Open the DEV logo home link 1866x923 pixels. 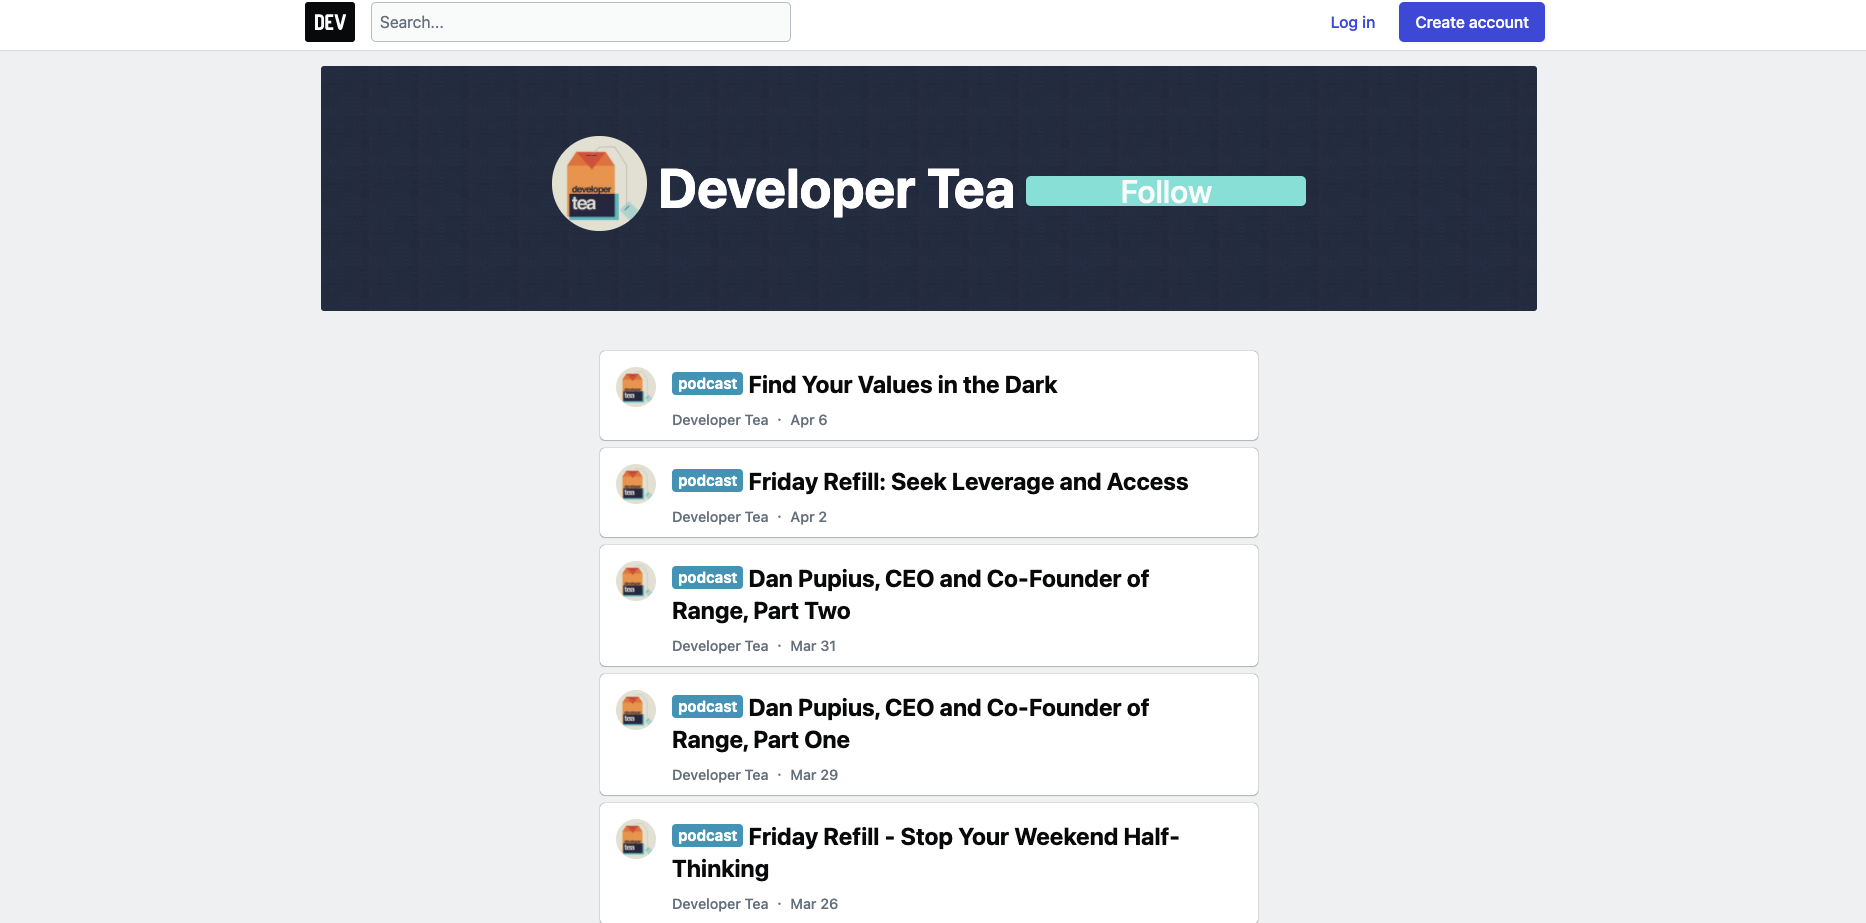(330, 22)
